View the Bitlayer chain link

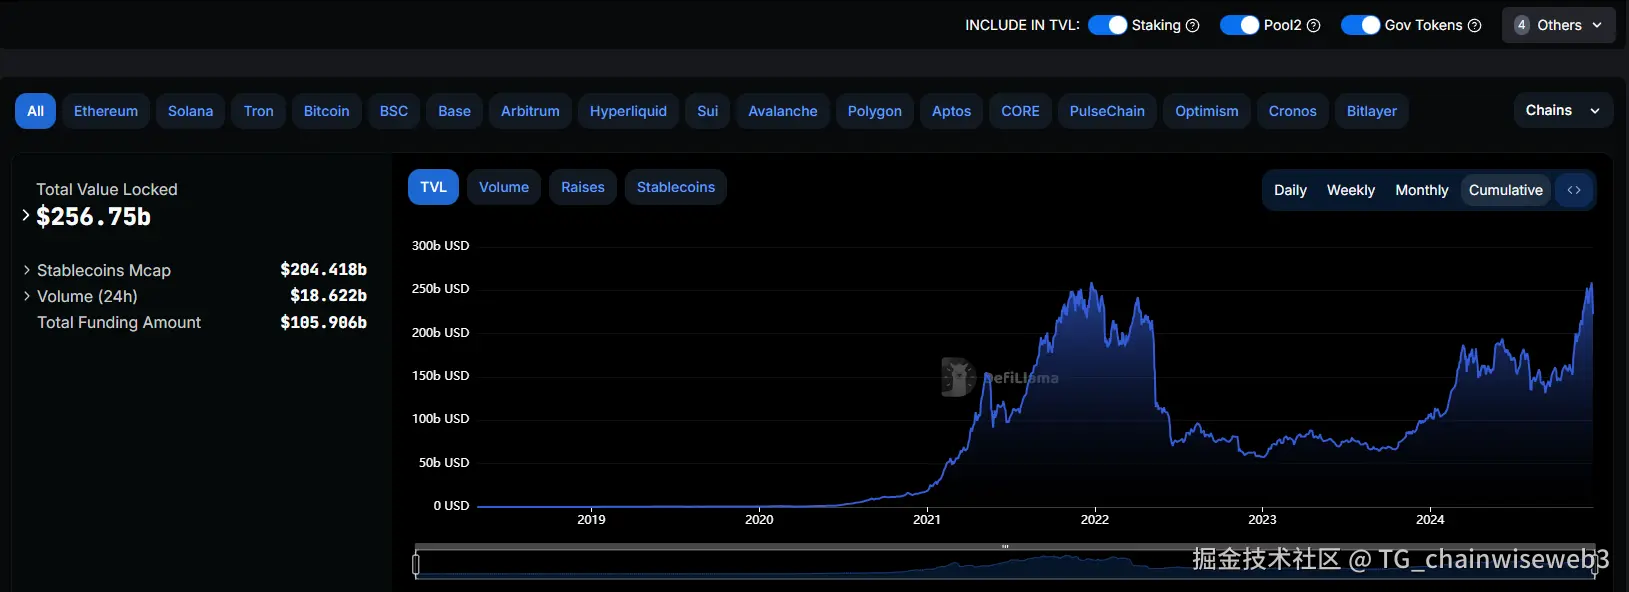pyautogui.click(x=1372, y=111)
